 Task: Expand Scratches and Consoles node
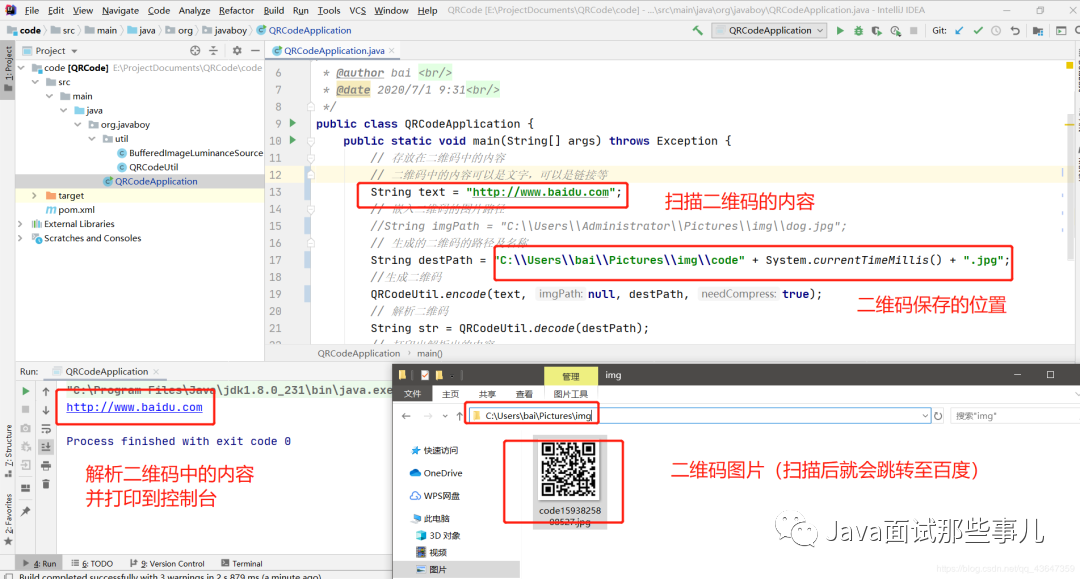[x=21, y=238]
